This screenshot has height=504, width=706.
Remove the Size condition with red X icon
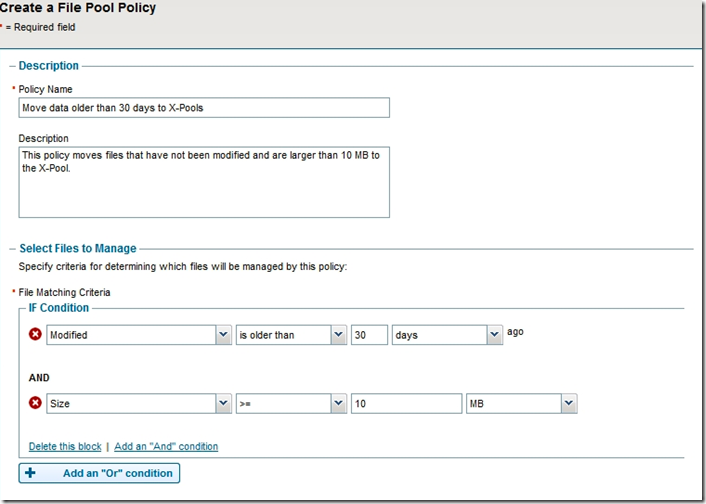tap(35, 403)
